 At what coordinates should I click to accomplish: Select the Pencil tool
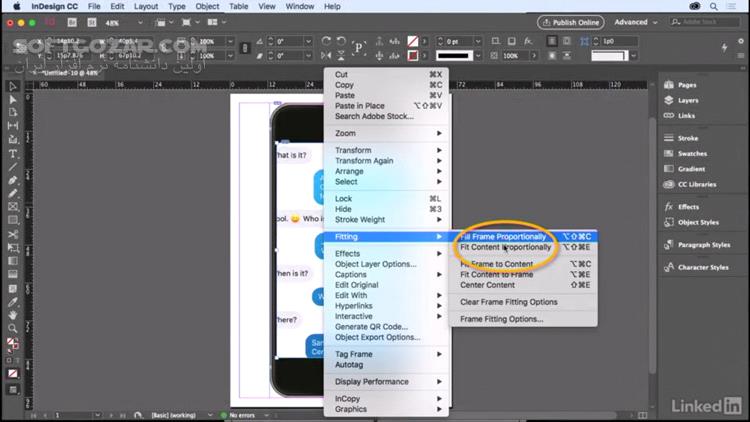13,193
